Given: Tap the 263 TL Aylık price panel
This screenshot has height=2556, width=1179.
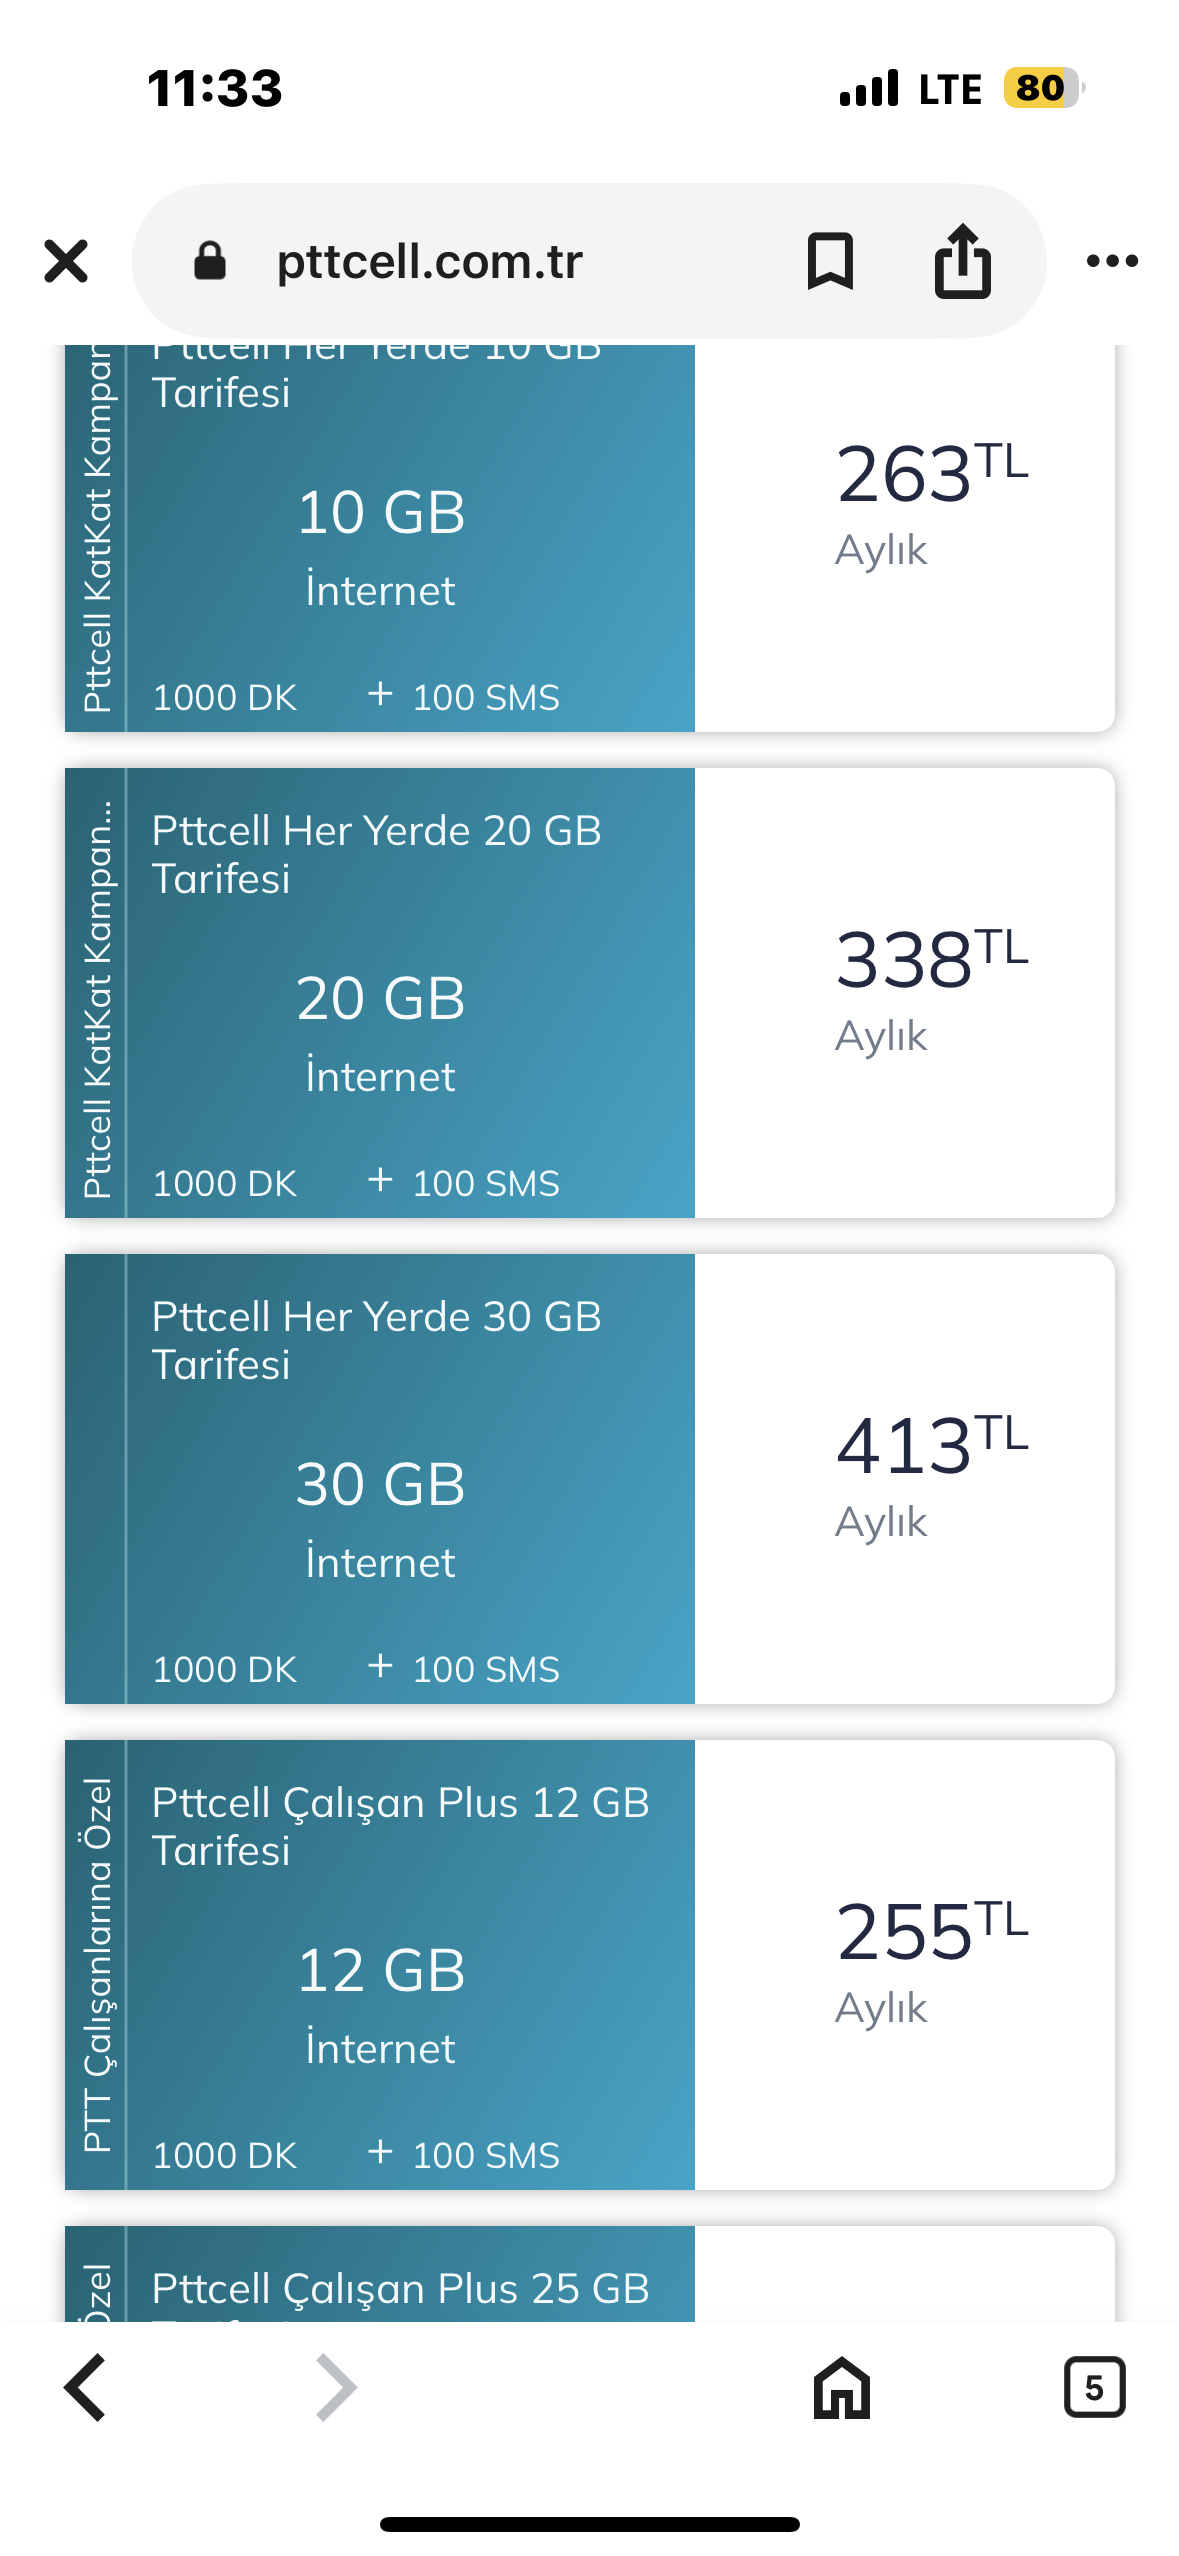Looking at the screenshot, I should (x=904, y=538).
